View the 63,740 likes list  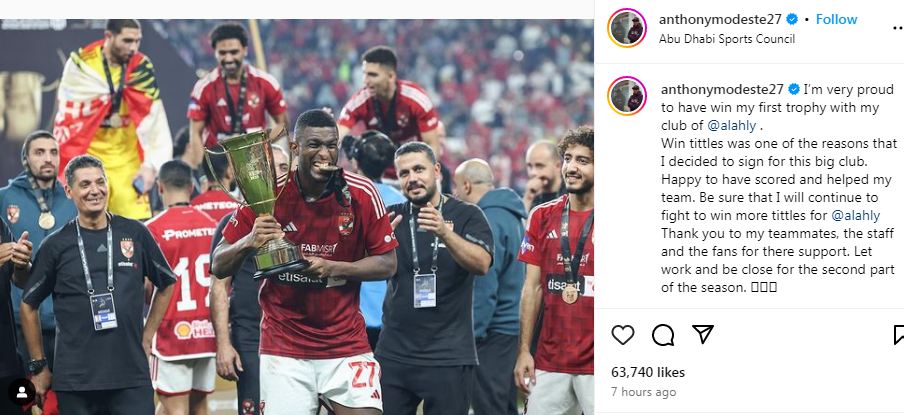(648, 372)
